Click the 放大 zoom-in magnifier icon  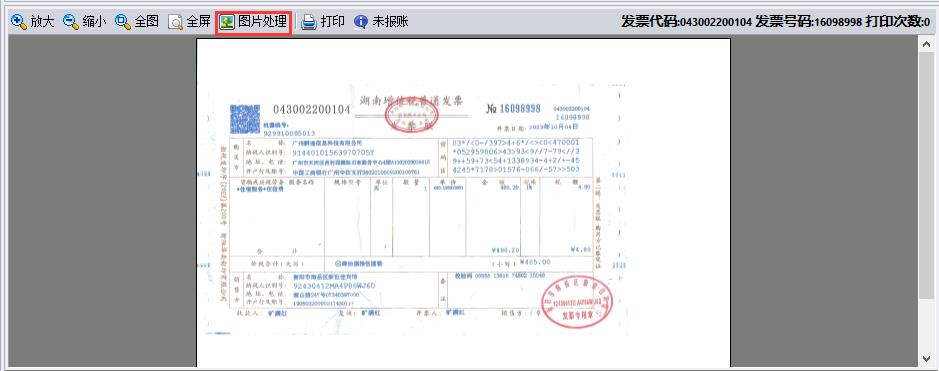[x=19, y=22]
